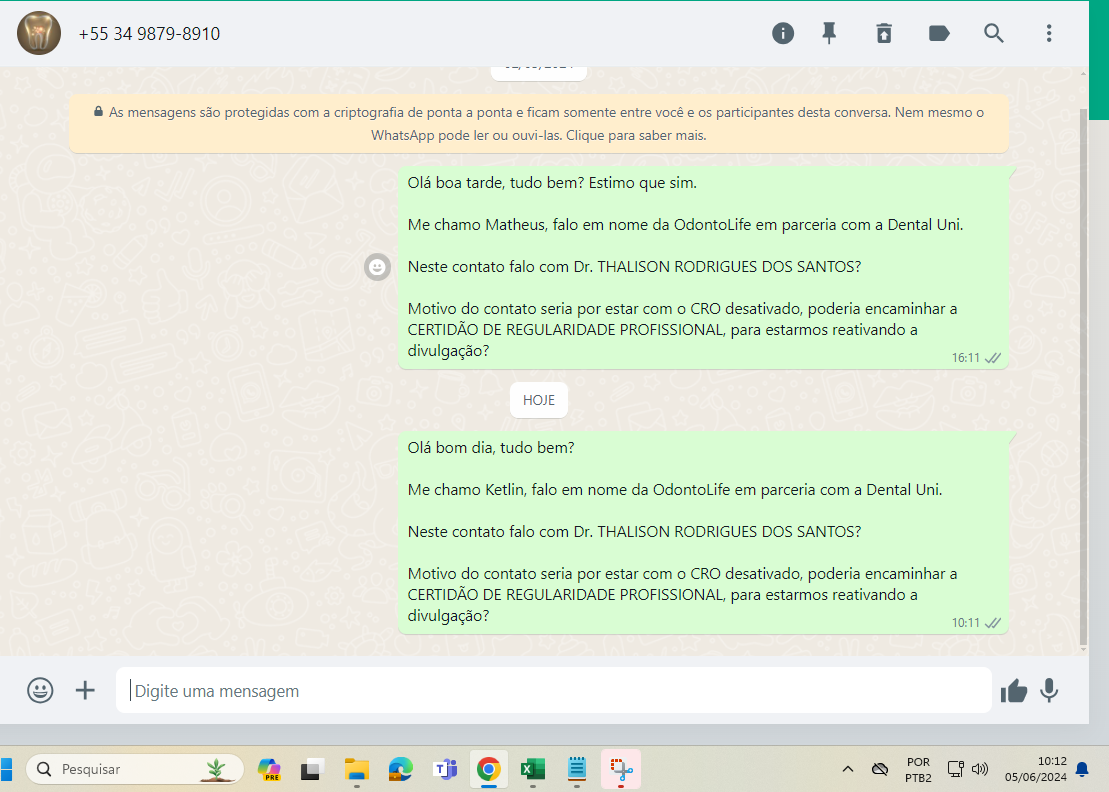Open volume control in tray
Screen dimensions: 1109x792
tap(980, 769)
